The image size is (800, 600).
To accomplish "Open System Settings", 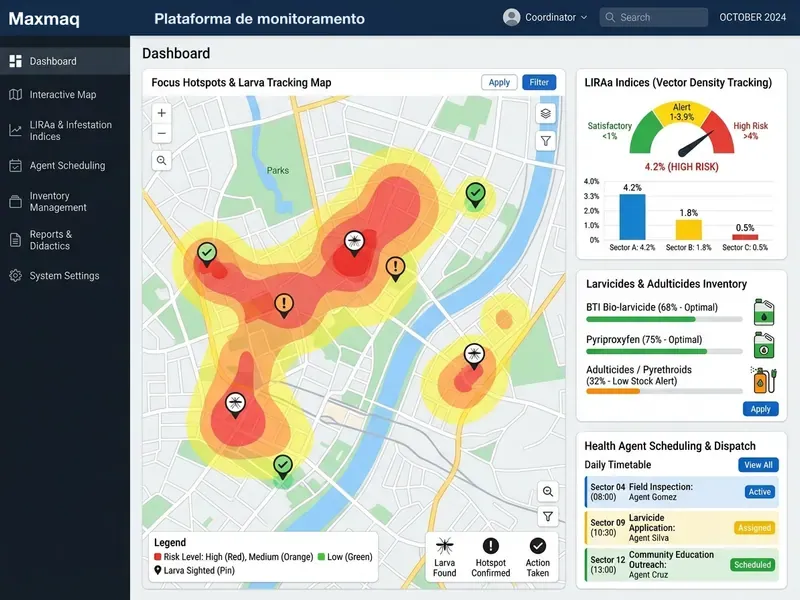I will tap(65, 276).
